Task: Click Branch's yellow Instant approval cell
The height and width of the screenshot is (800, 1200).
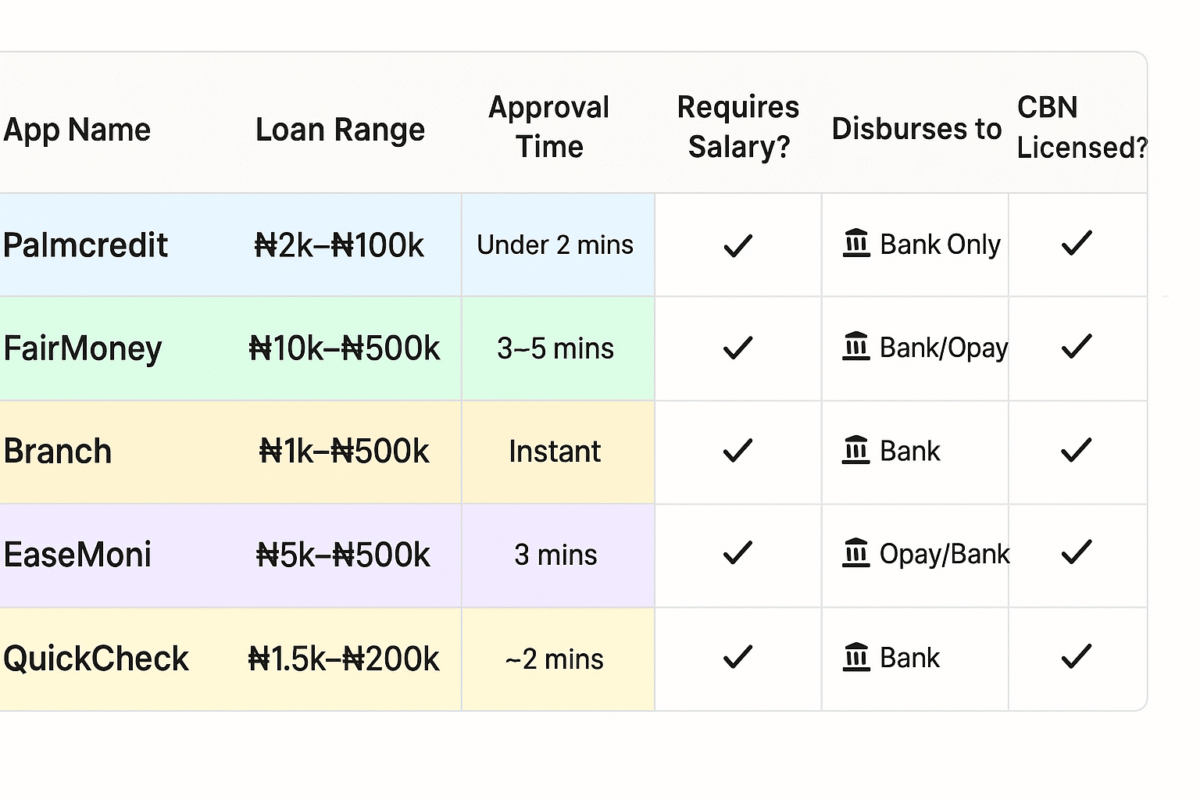Action: [555, 452]
